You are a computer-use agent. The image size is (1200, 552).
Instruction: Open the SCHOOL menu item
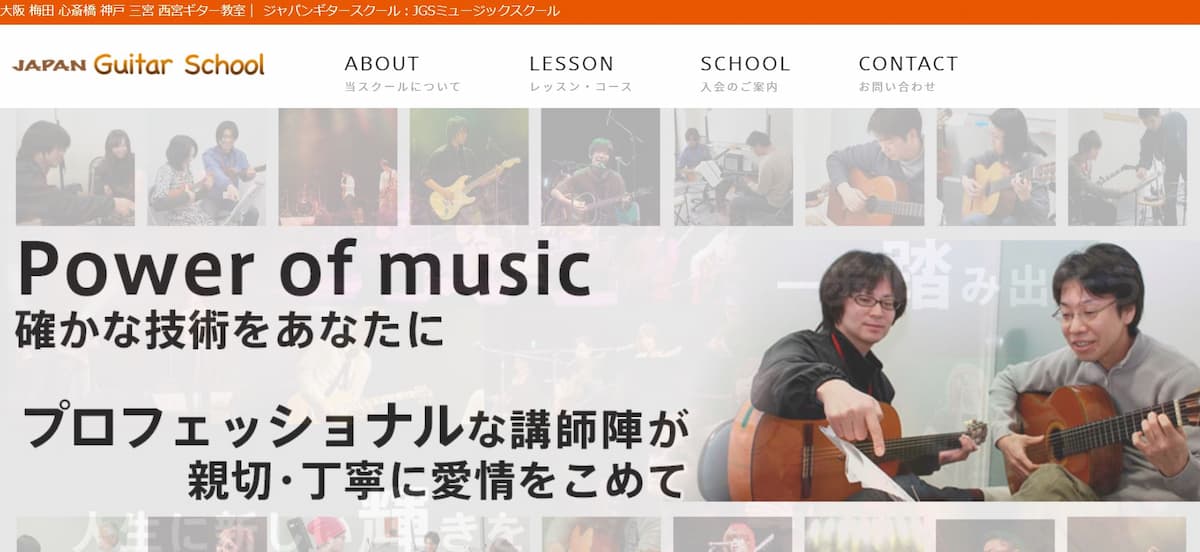[745, 64]
